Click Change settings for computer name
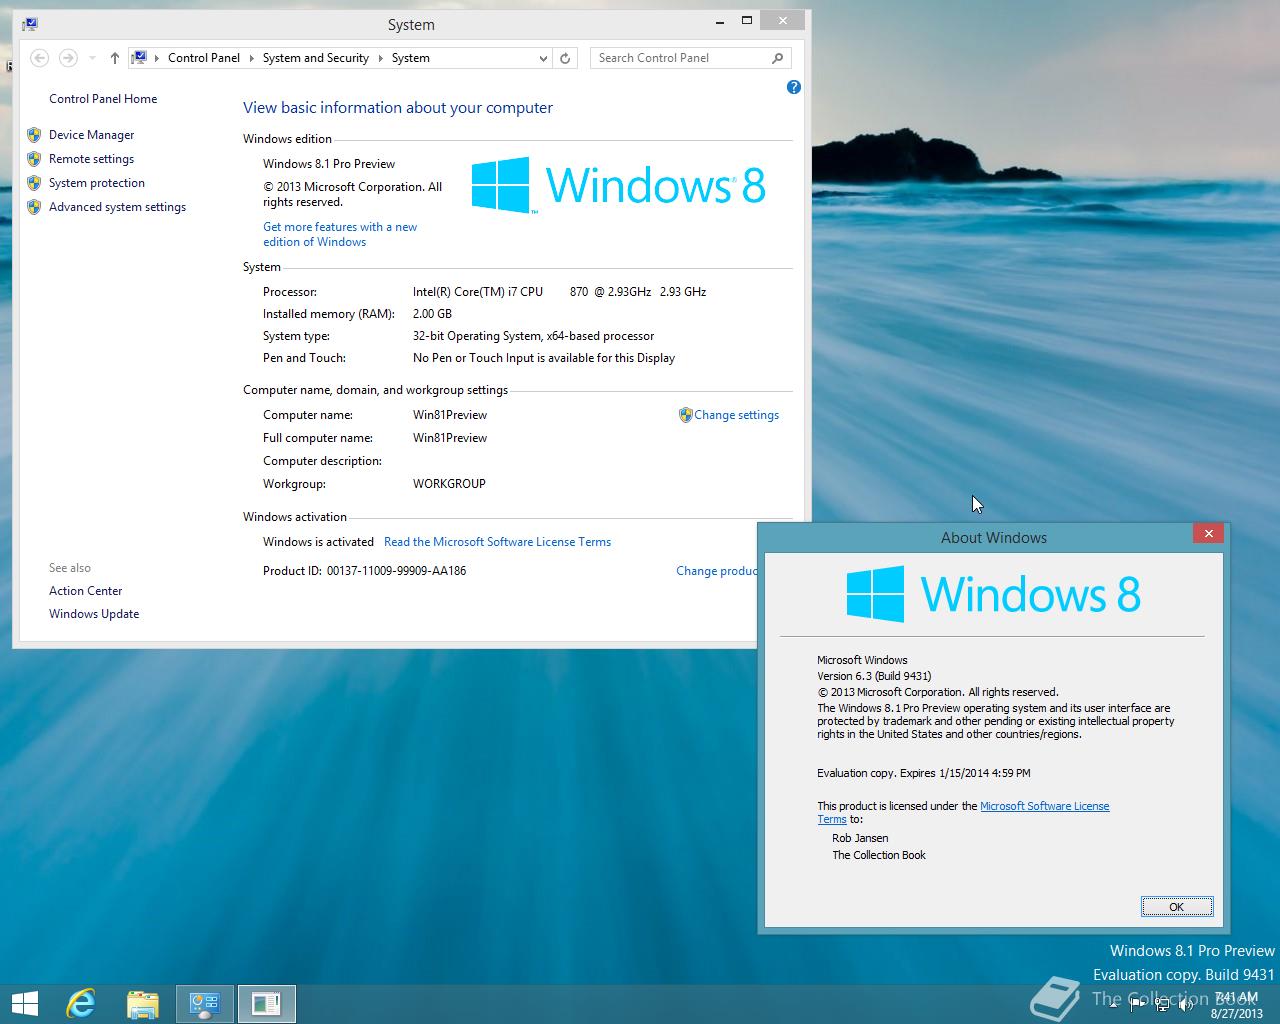Screen dimensions: 1280x1024 coord(736,415)
